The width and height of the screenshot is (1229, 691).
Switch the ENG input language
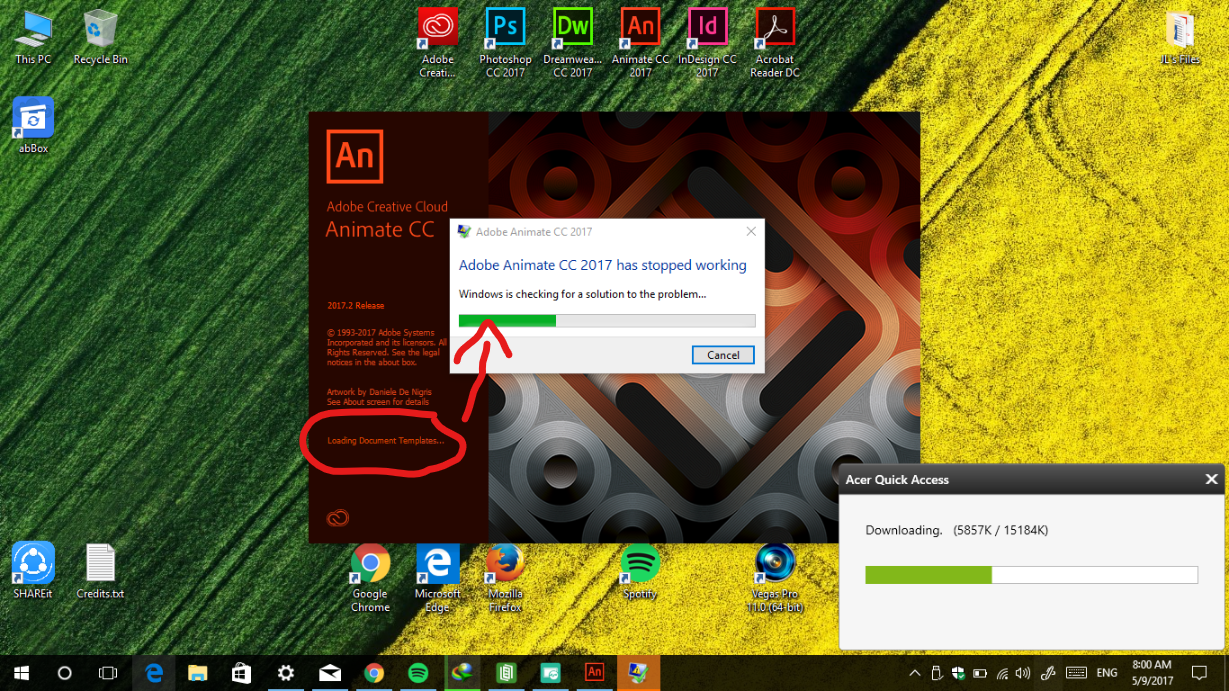tap(1107, 673)
